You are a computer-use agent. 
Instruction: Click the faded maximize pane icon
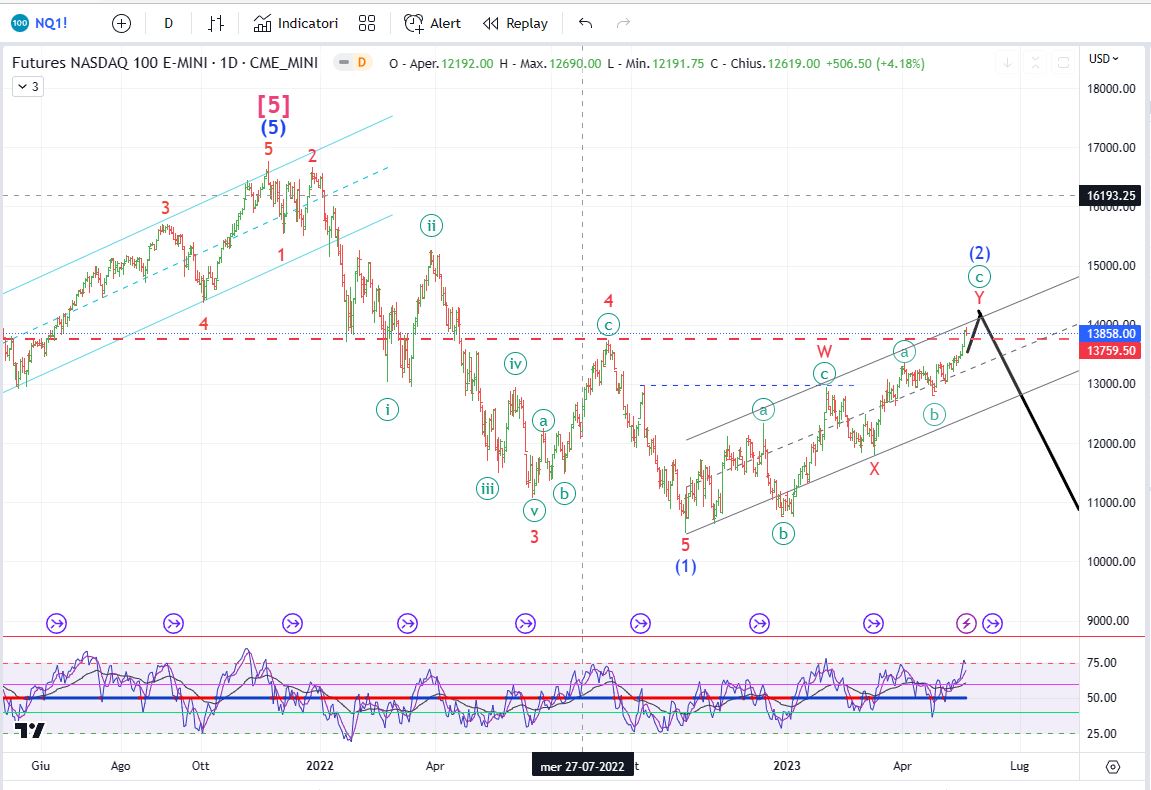coord(1063,63)
